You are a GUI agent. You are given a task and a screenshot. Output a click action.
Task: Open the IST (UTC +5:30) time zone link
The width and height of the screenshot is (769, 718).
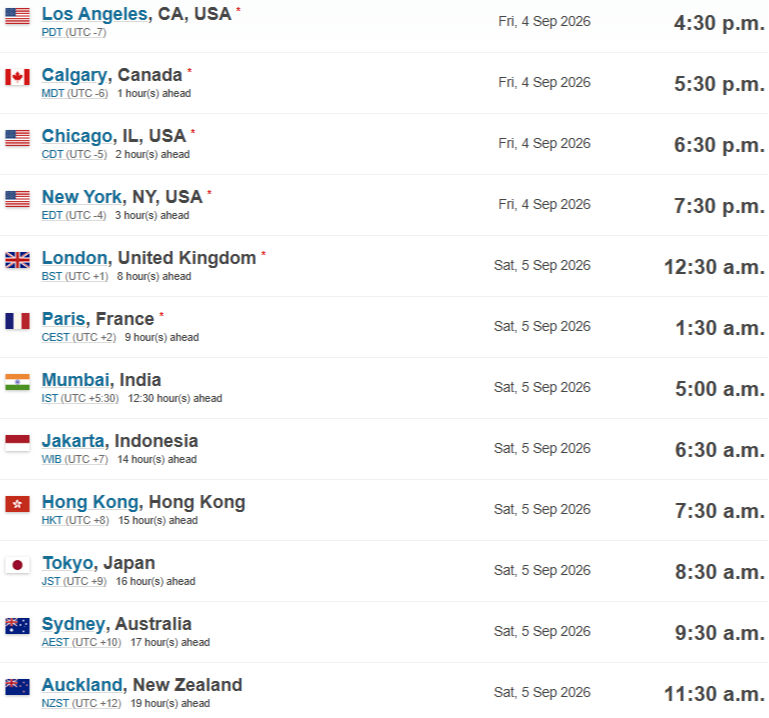click(x=80, y=398)
